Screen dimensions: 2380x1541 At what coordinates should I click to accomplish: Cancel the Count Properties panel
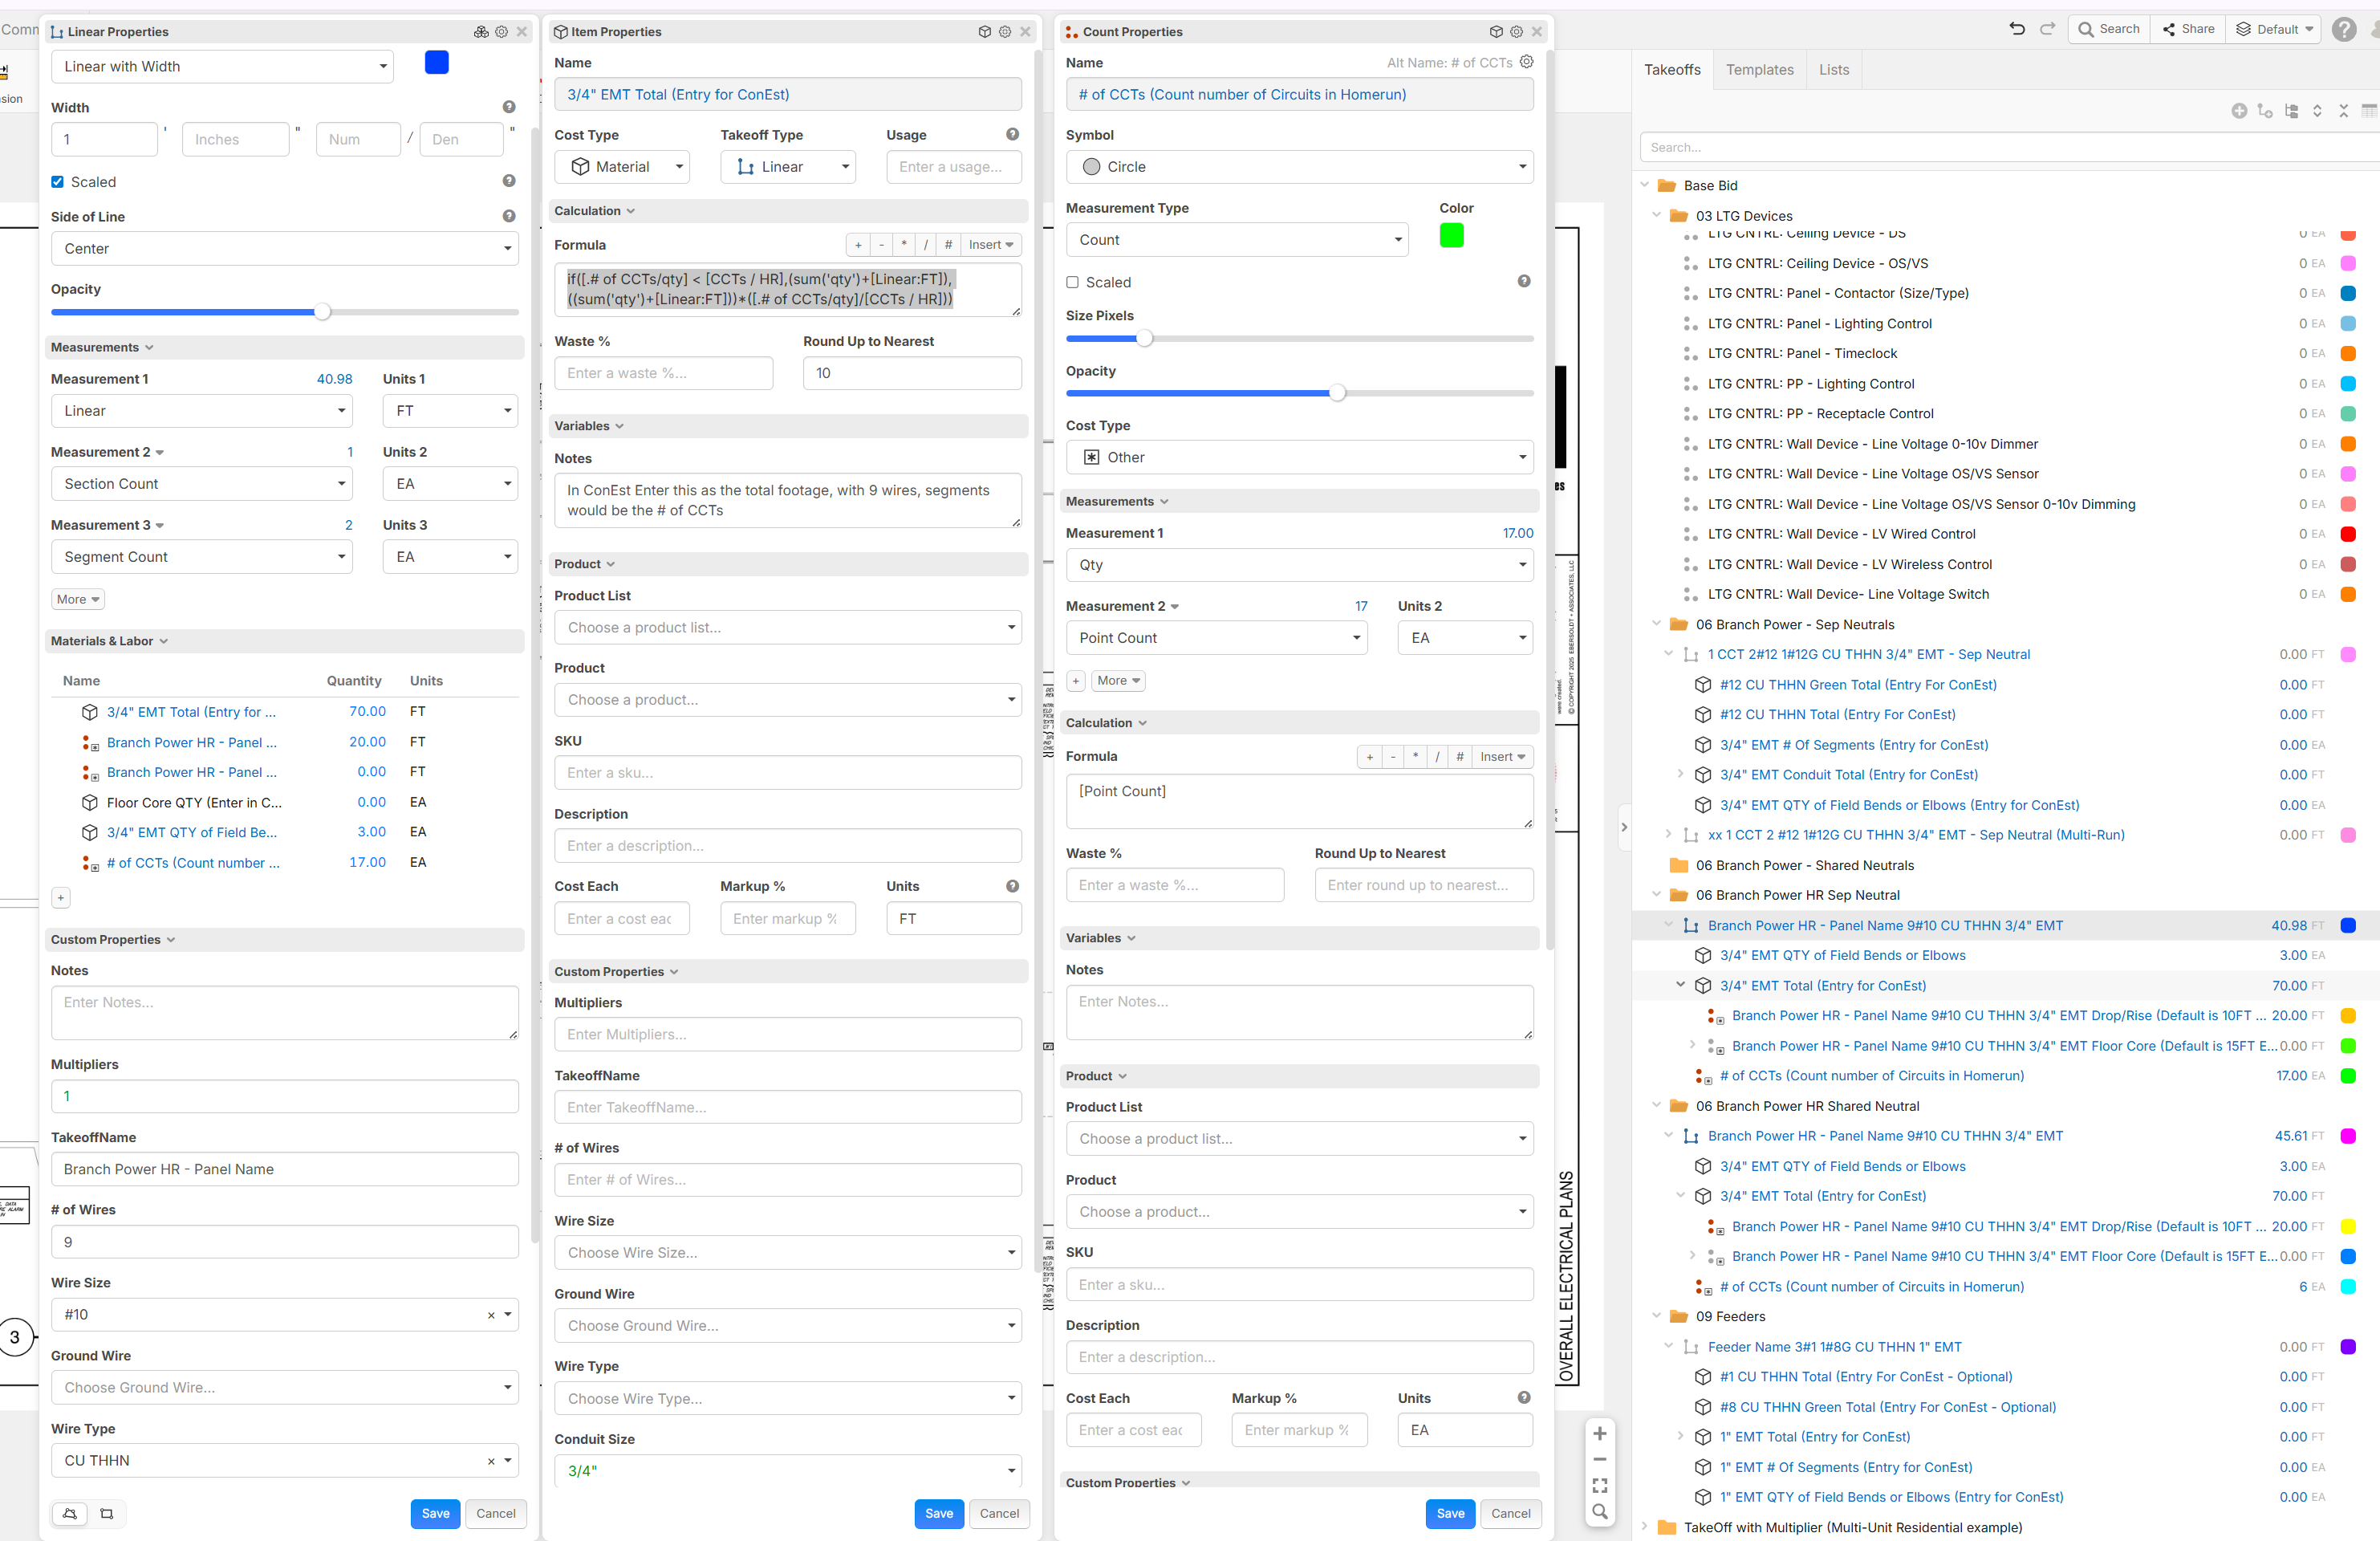click(x=1510, y=1514)
